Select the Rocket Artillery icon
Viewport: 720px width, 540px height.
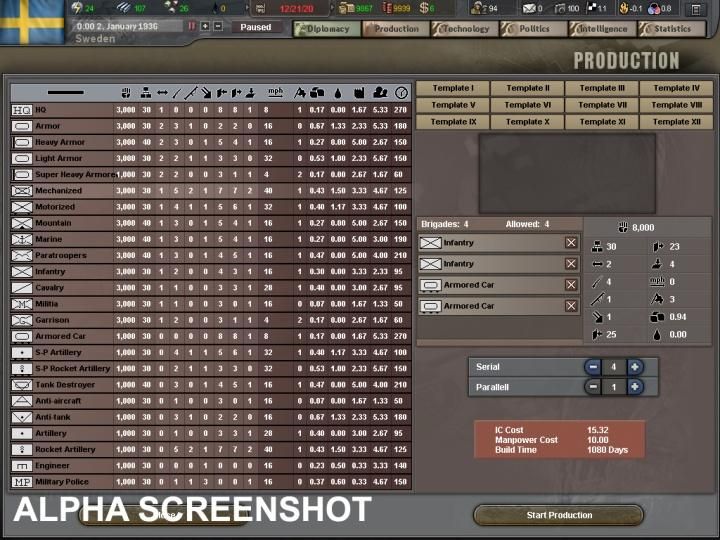tap(22, 450)
